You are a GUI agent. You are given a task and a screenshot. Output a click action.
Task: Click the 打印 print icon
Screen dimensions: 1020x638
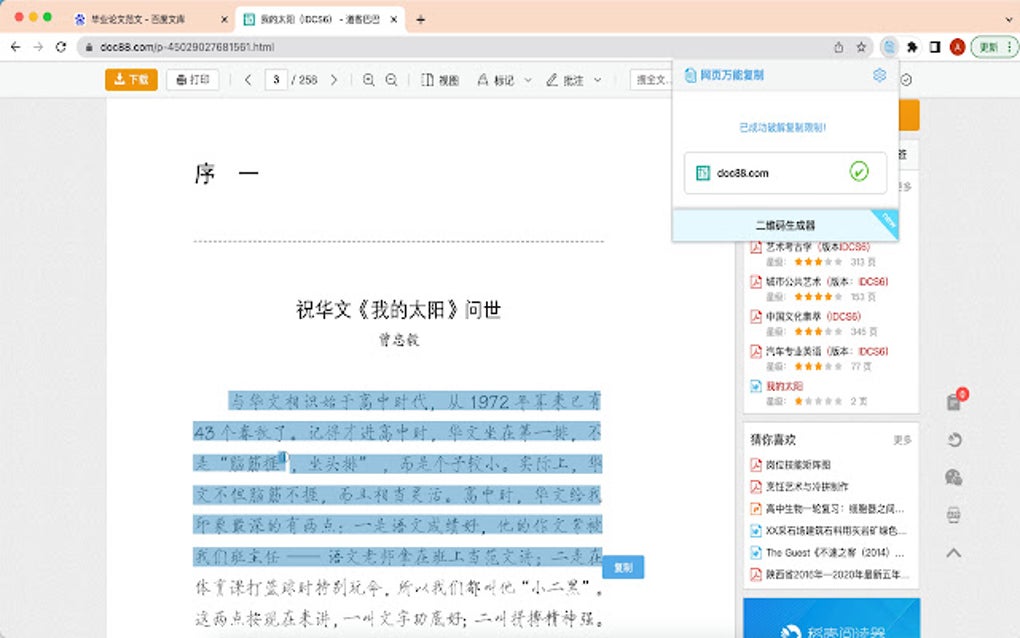[x=182, y=79]
